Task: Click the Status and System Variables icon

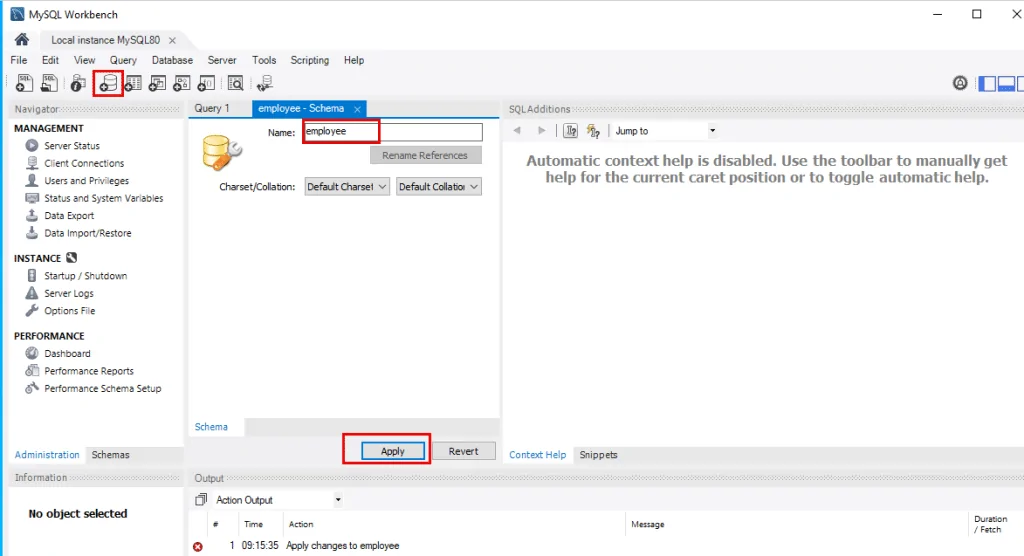Action: point(31,198)
